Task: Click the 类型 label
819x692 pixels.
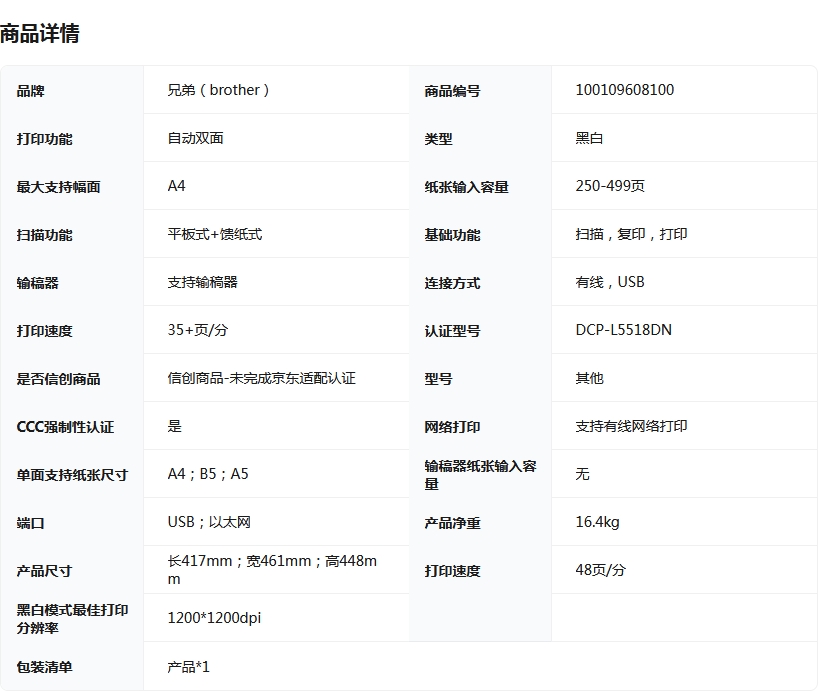Action: click(x=438, y=139)
